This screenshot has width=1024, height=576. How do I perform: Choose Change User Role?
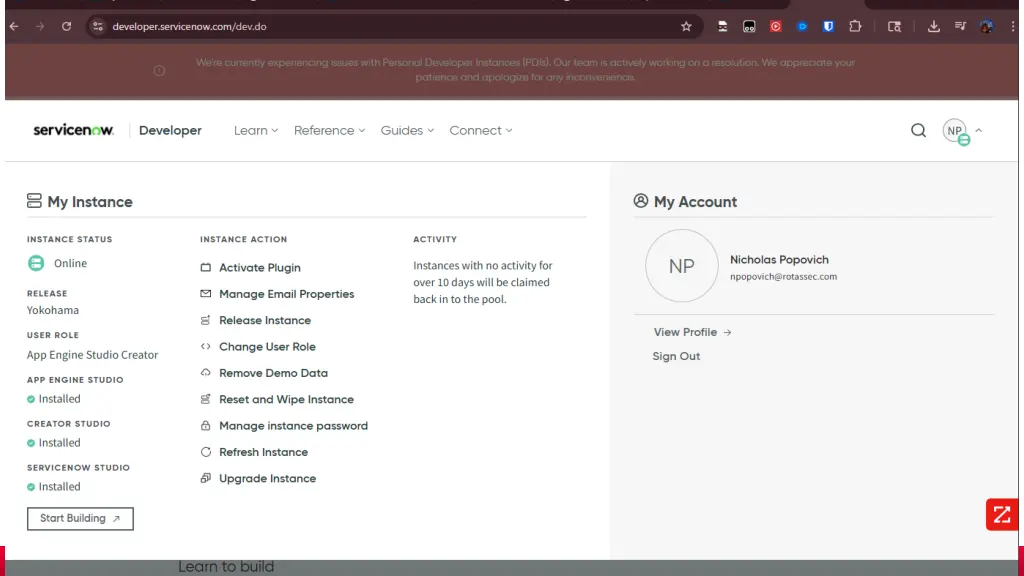point(267,347)
